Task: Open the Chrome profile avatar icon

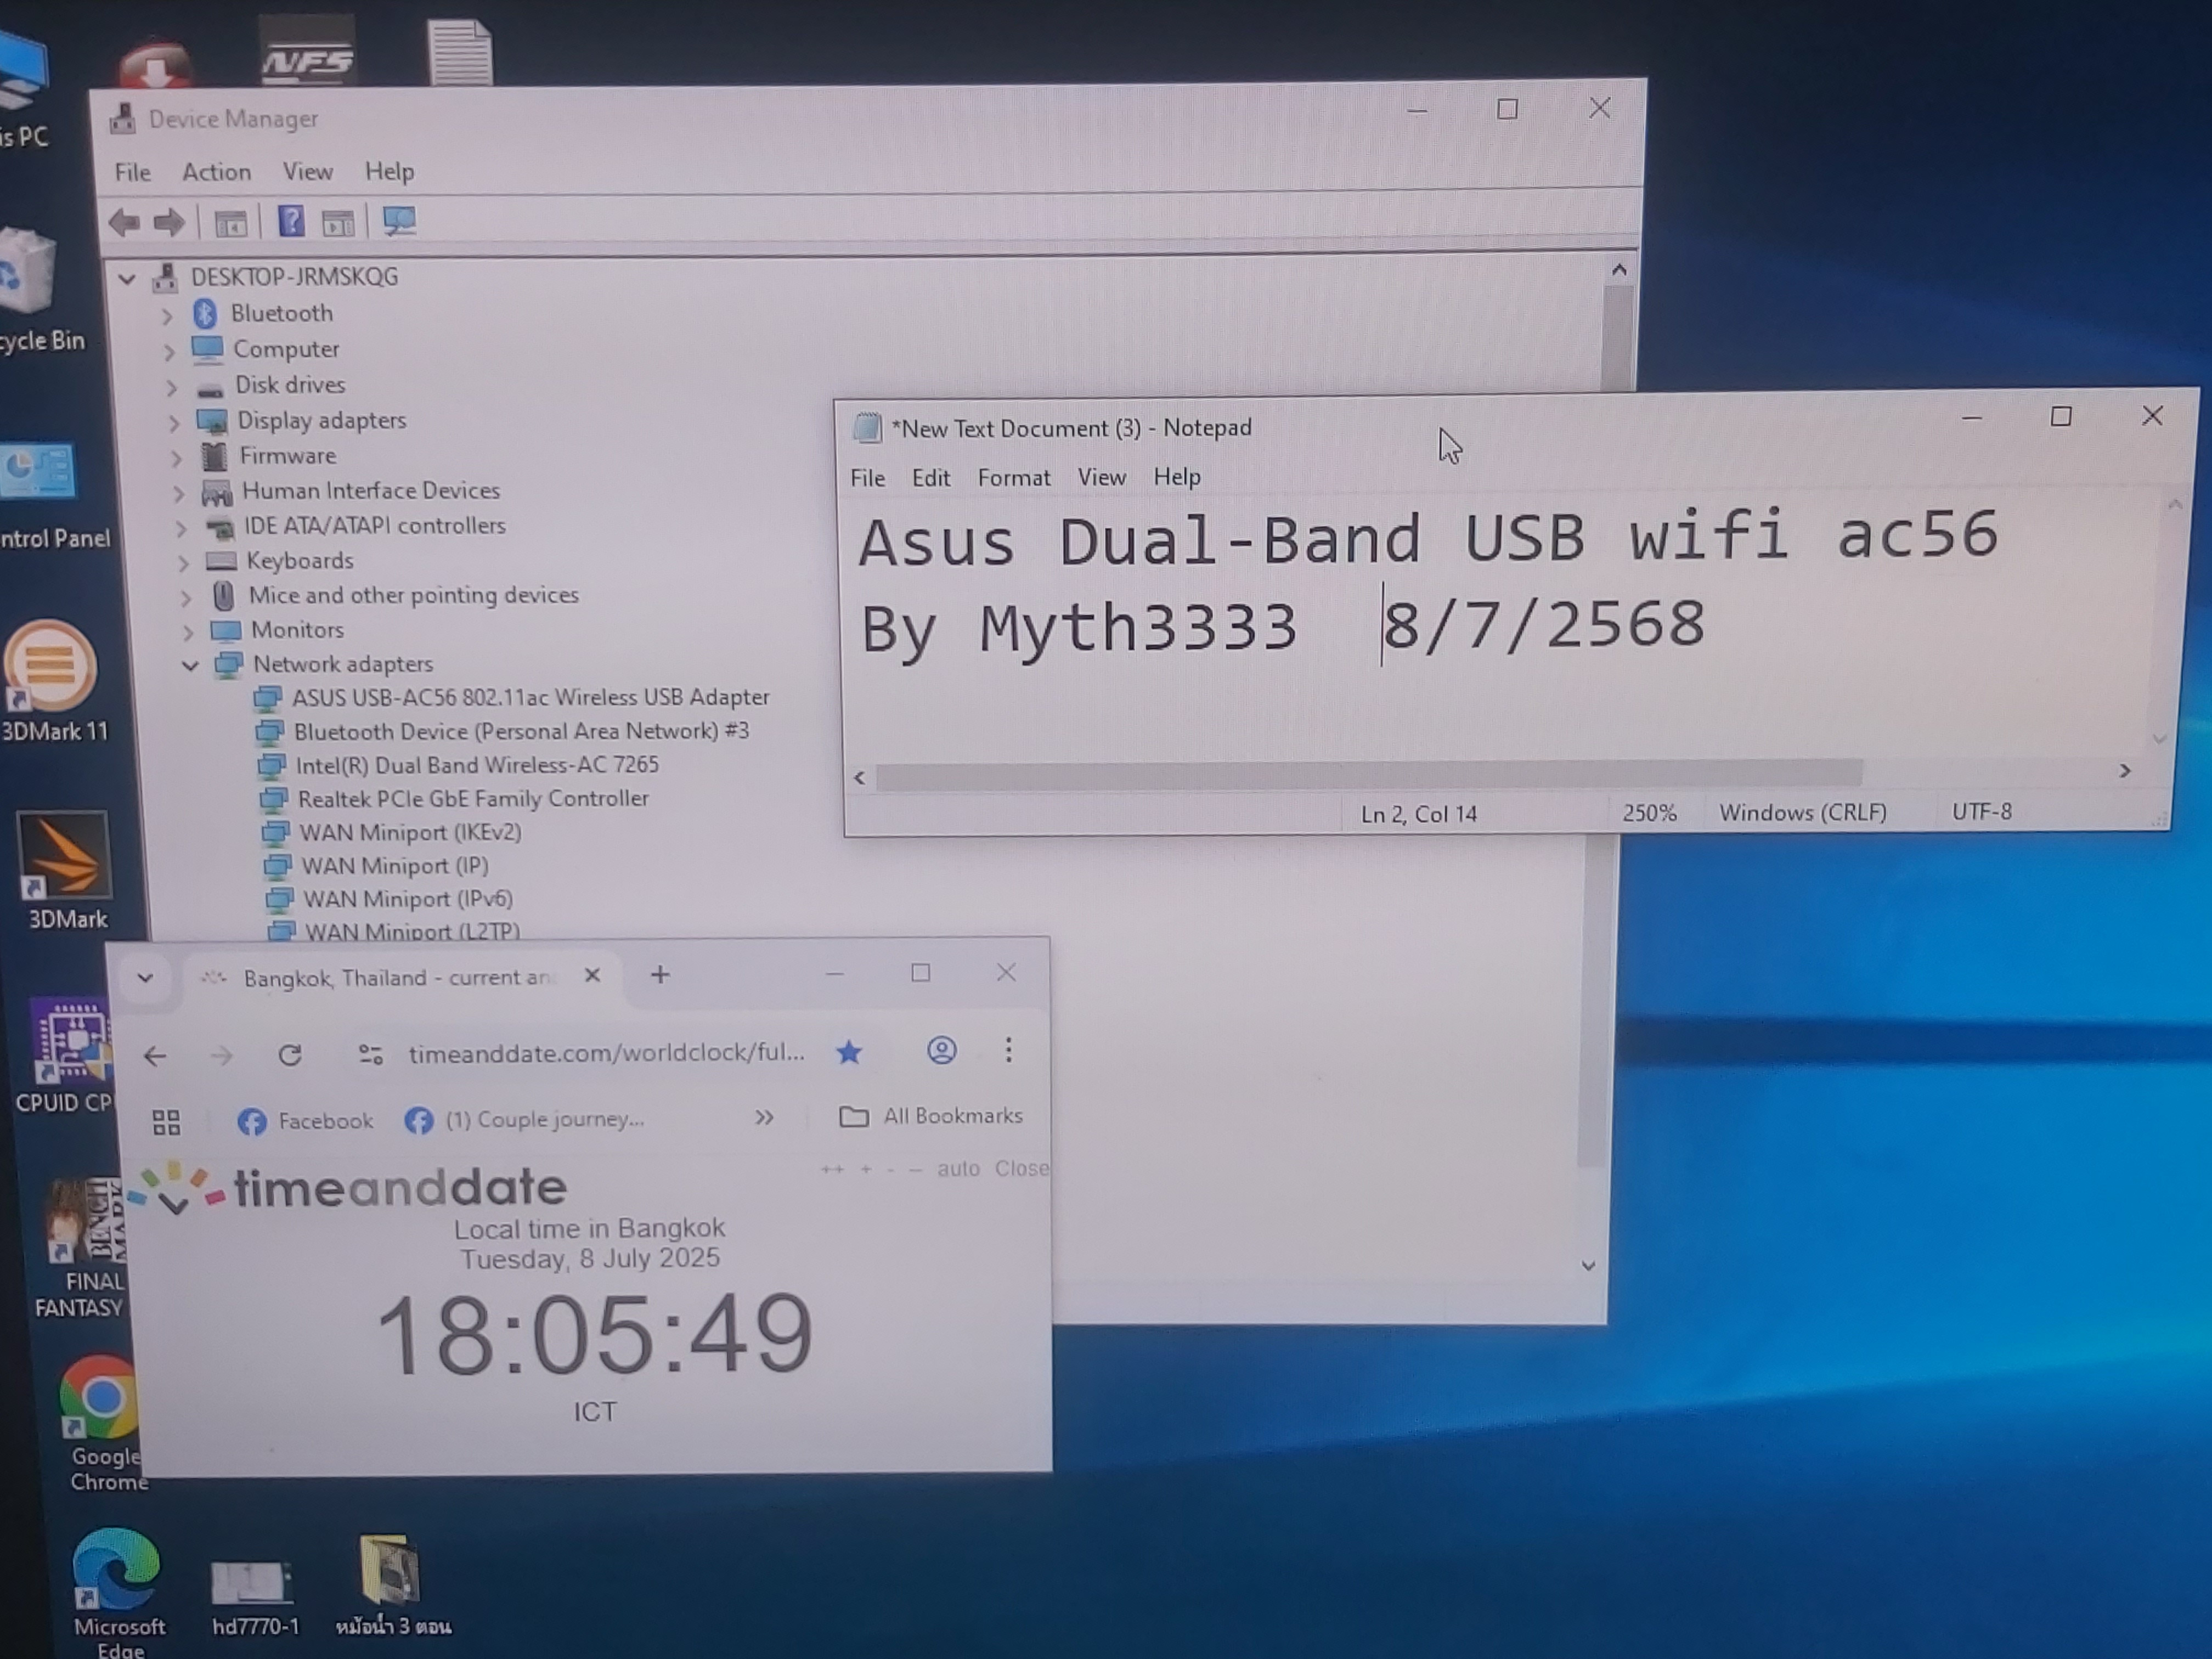Action: (x=941, y=1050)
